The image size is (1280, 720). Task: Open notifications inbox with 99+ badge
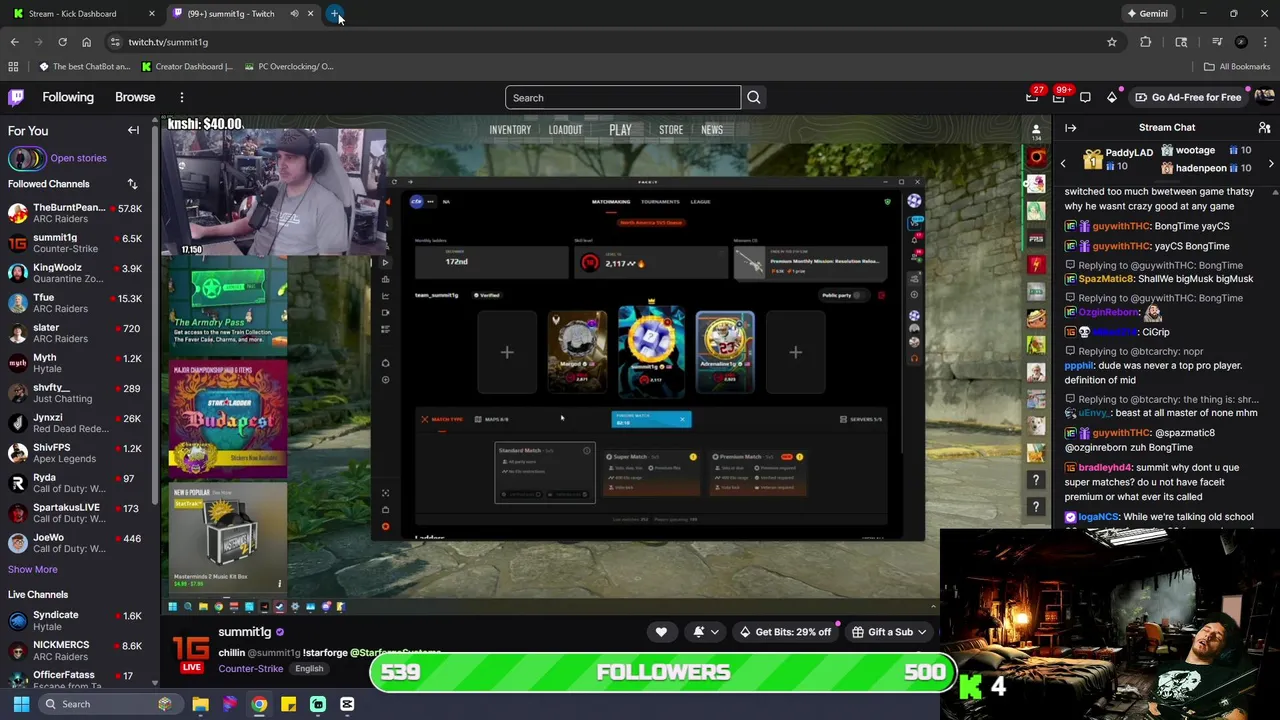pyautogui.click(x=1059, y=97)
